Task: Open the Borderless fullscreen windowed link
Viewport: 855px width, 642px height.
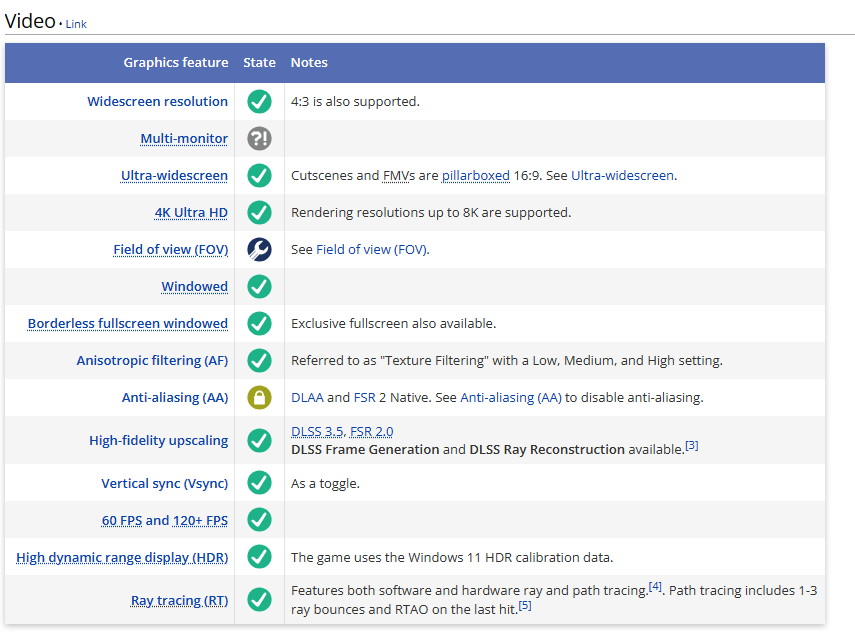Action: [128, 324]
